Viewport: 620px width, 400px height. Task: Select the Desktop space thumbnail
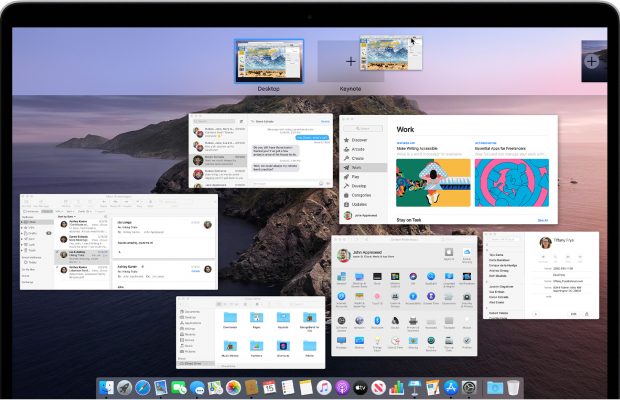point(269,61)
